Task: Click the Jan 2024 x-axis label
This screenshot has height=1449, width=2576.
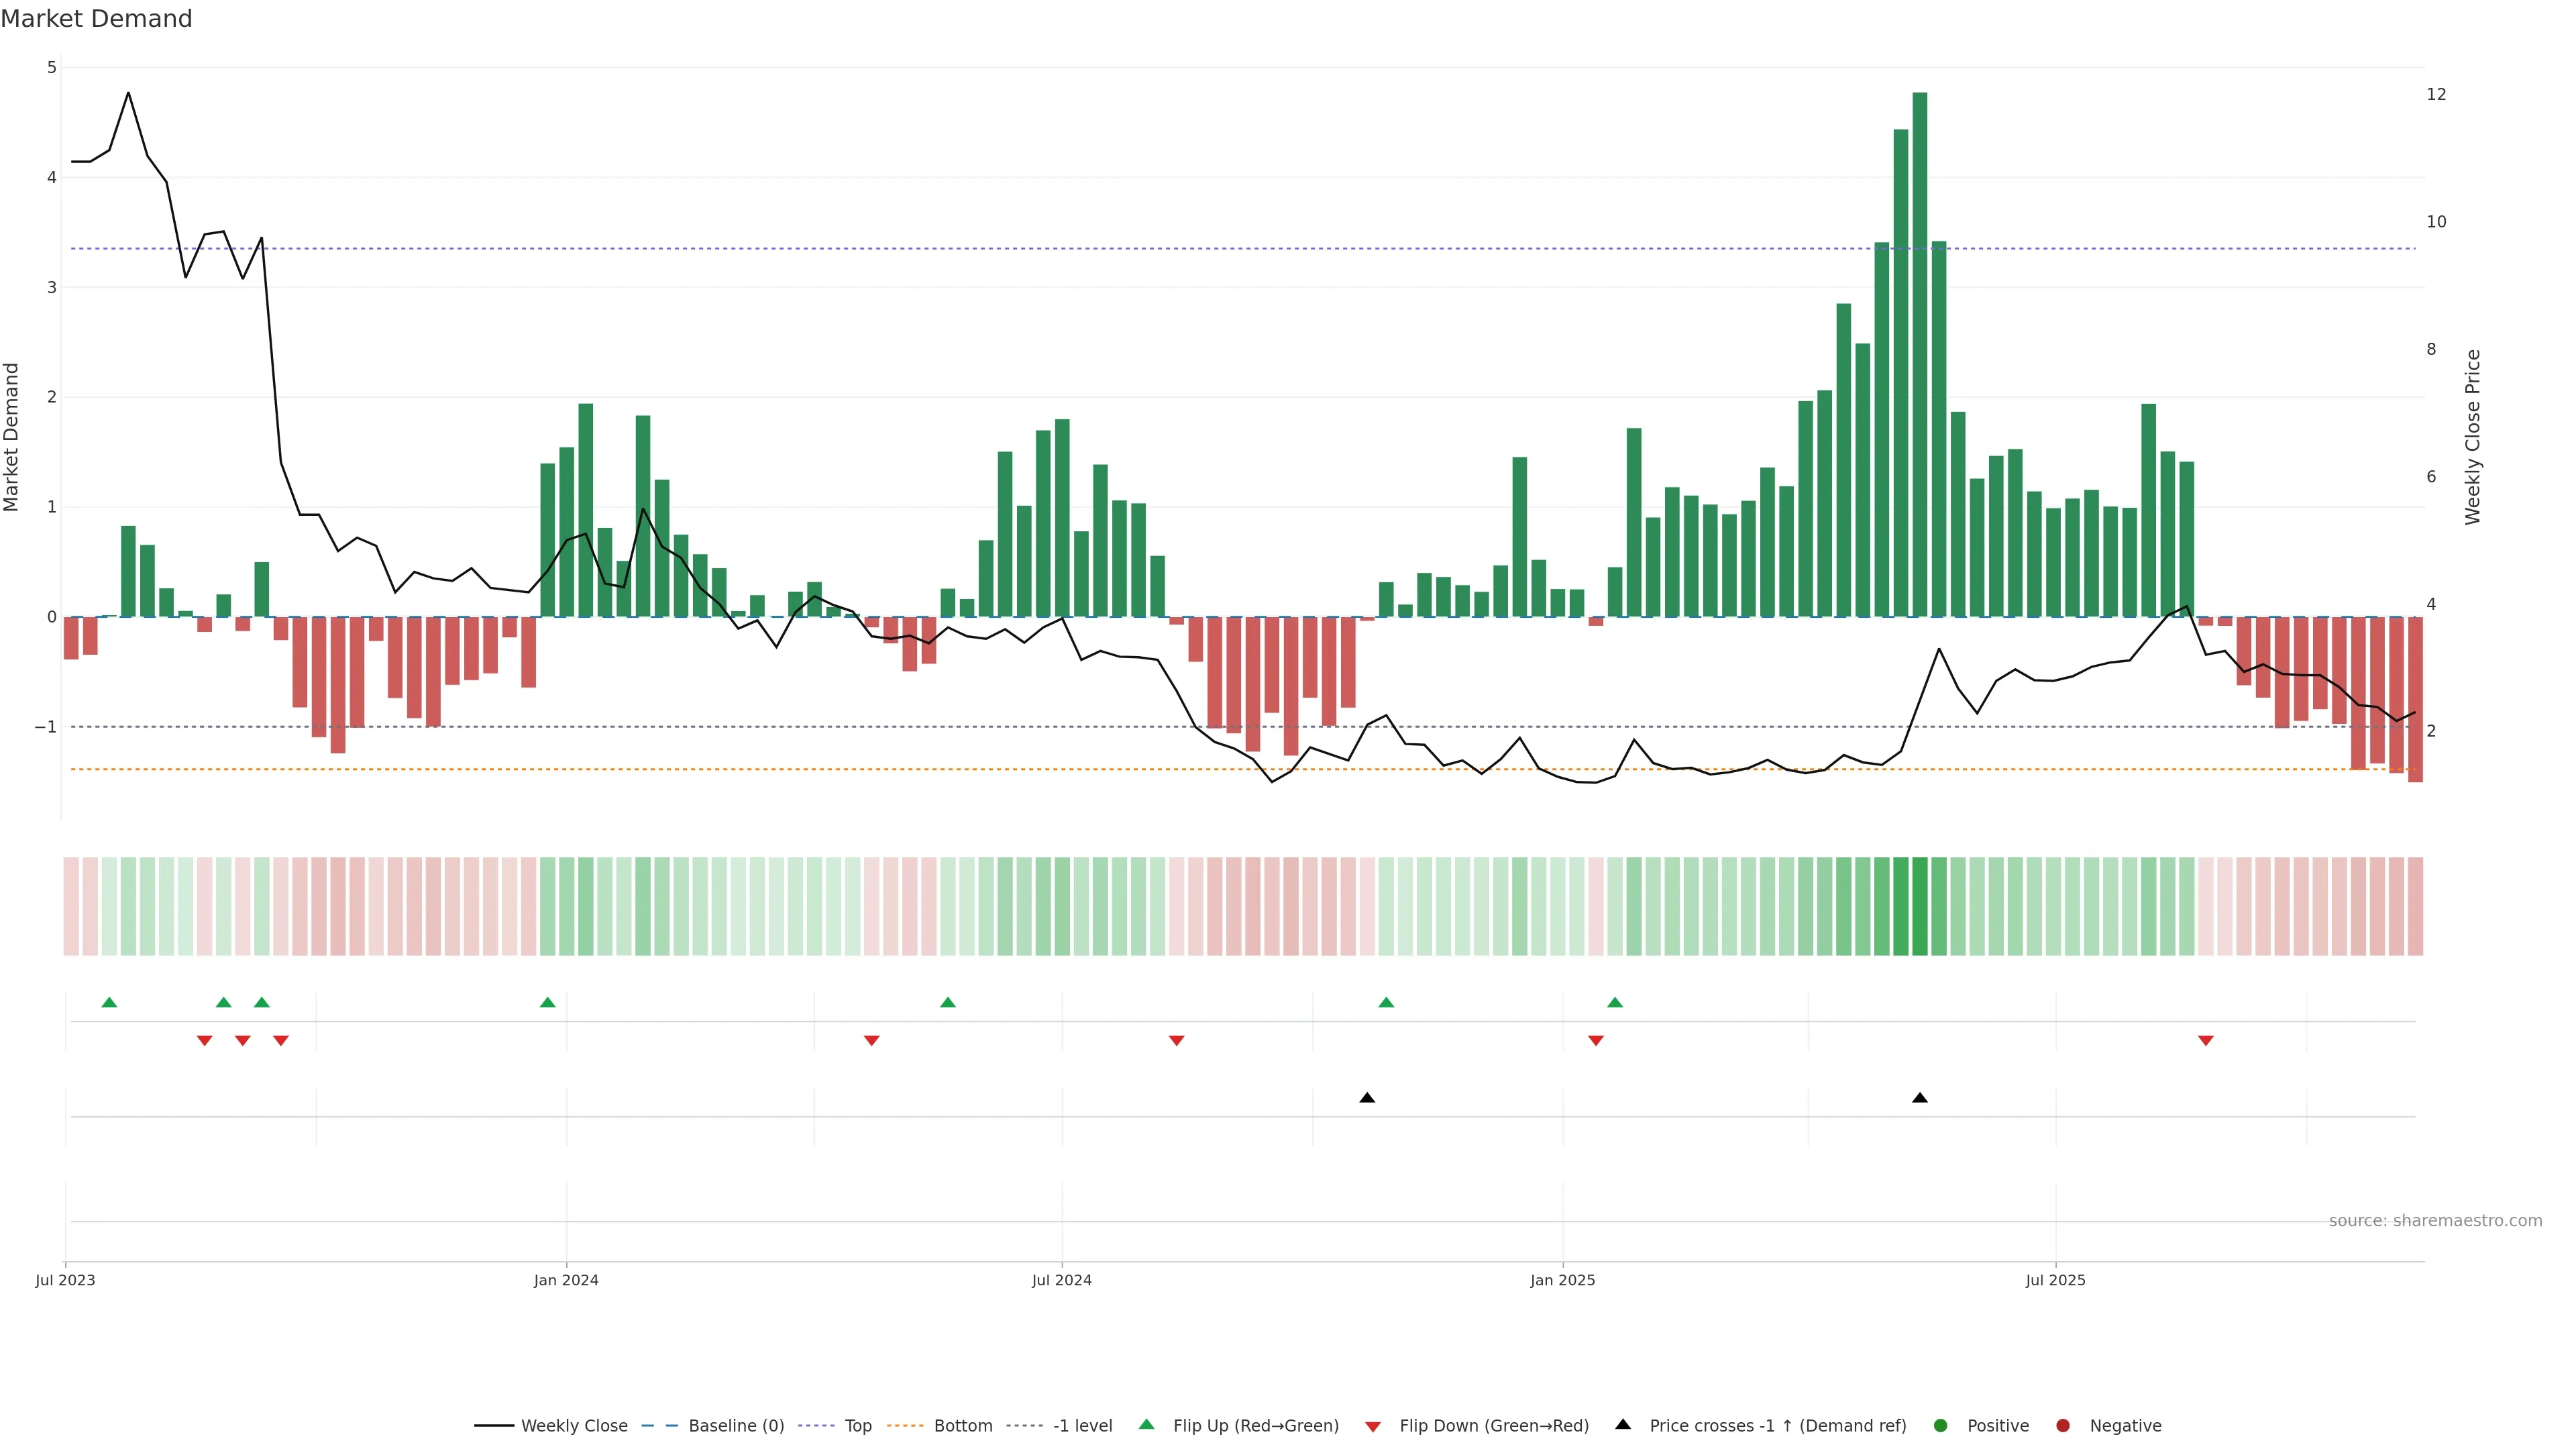Action: click(566, 1280)
